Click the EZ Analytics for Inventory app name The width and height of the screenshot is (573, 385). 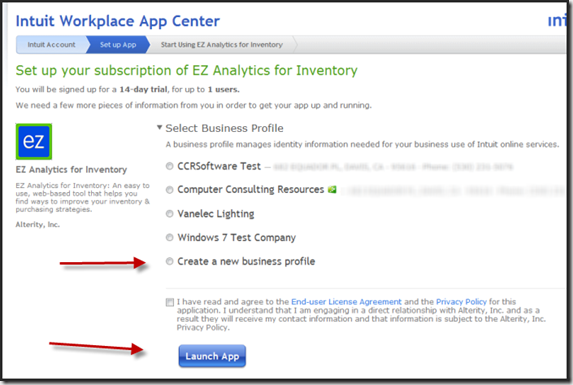click(71, 169)
